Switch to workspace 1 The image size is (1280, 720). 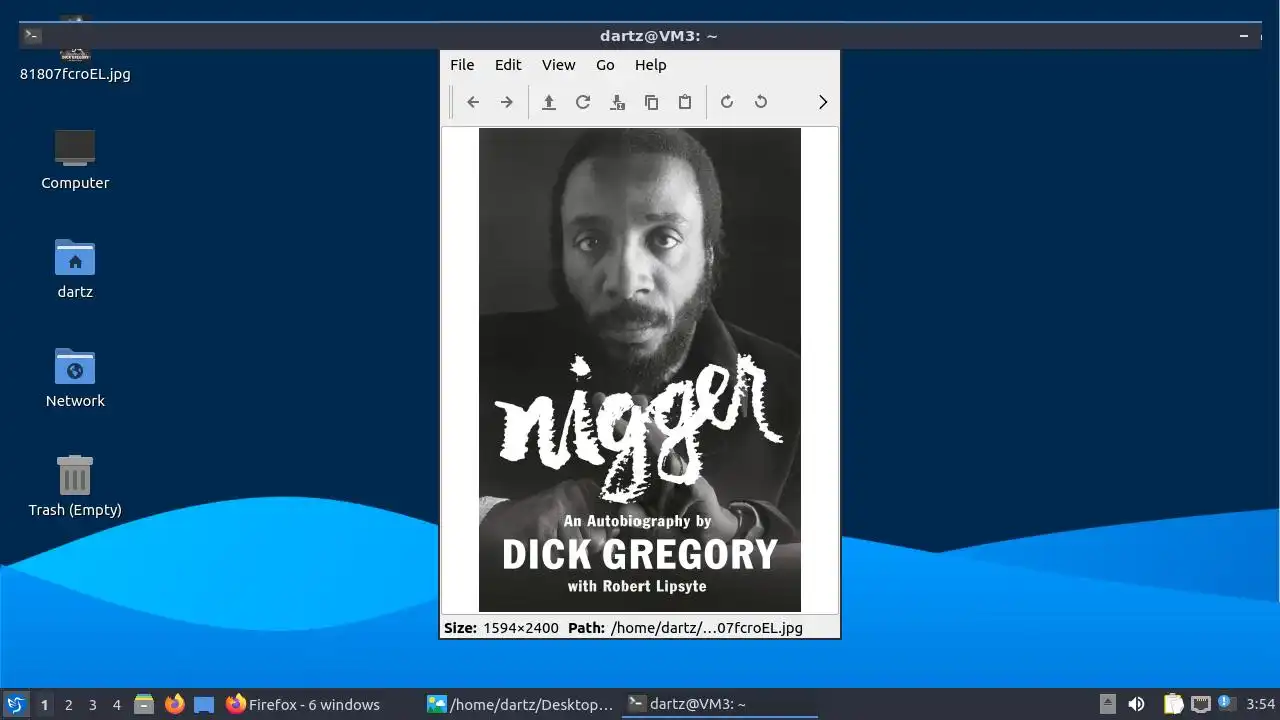pyautogui.click(x=44, y=705)
